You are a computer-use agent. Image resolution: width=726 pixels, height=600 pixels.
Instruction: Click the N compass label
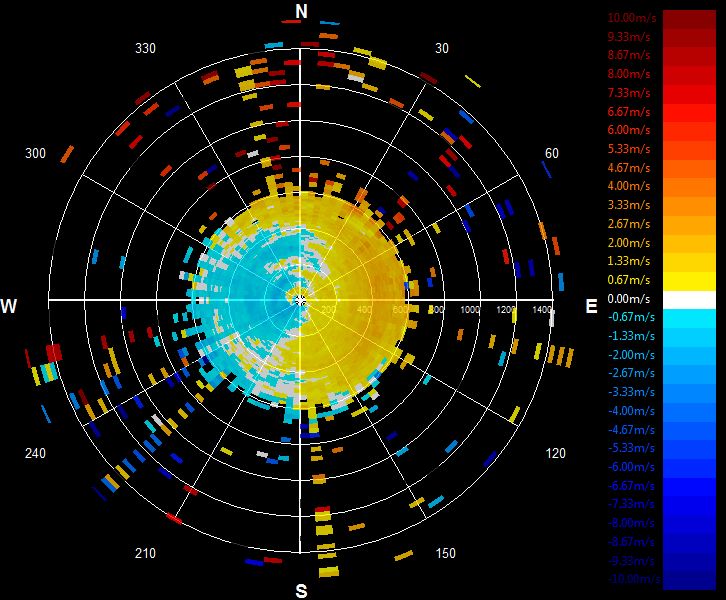pyautogui.click(x=301, y=12)
